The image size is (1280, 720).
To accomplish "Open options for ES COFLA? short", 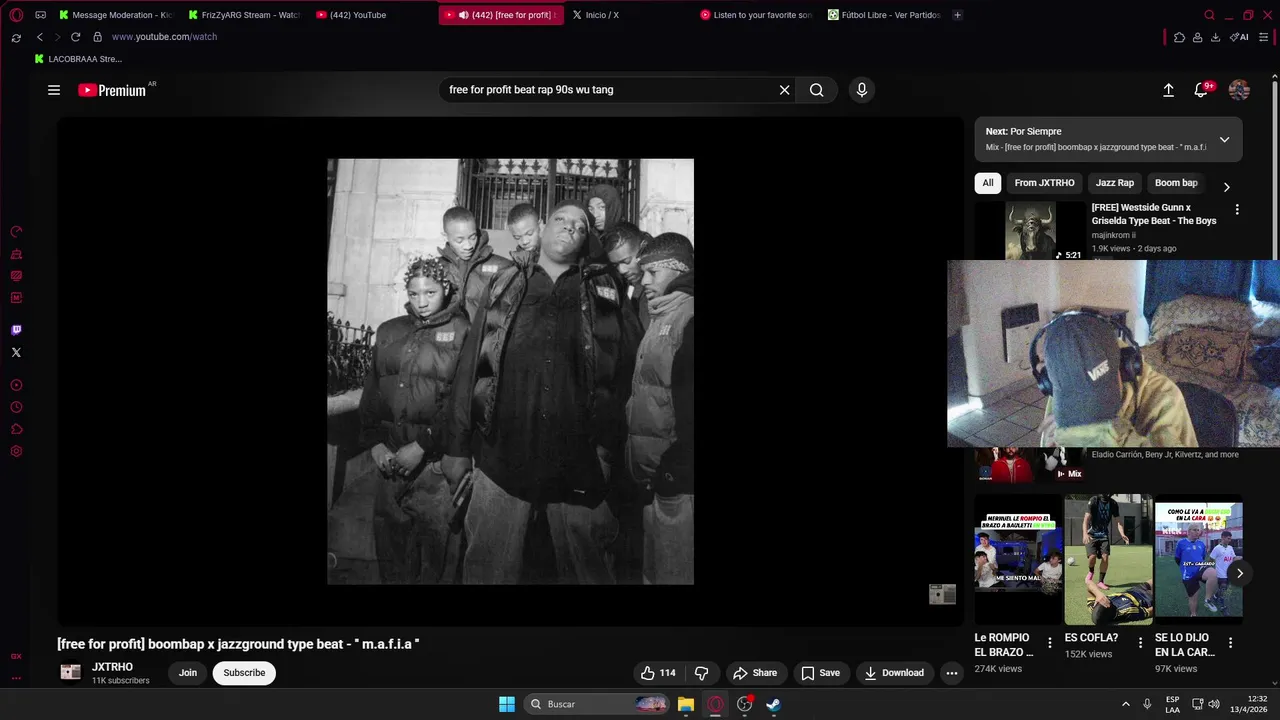I will [1140, 643].
